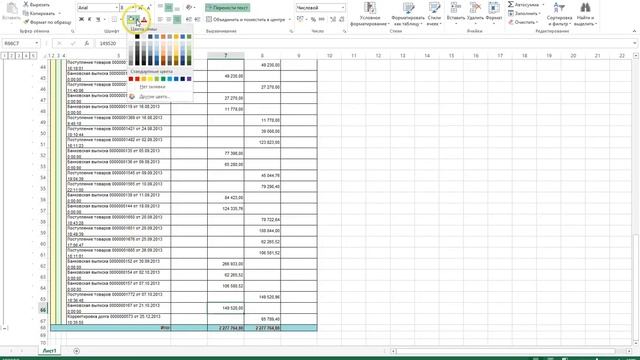This screenshot has height=360, width=640.
Task: Decrease font size with small A icon
Action: 149,8
